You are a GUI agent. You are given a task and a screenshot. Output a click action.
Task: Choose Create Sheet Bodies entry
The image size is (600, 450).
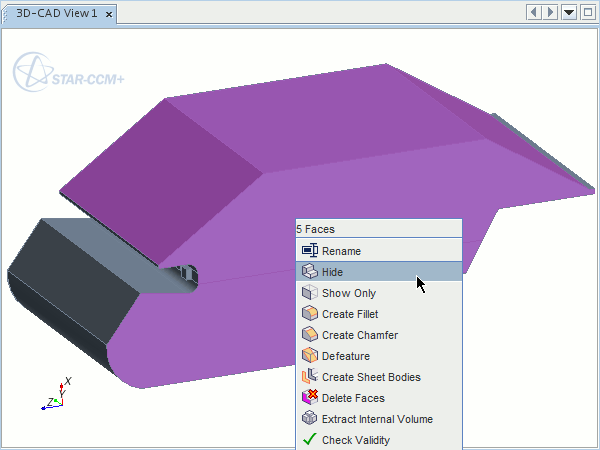(379, 377)
